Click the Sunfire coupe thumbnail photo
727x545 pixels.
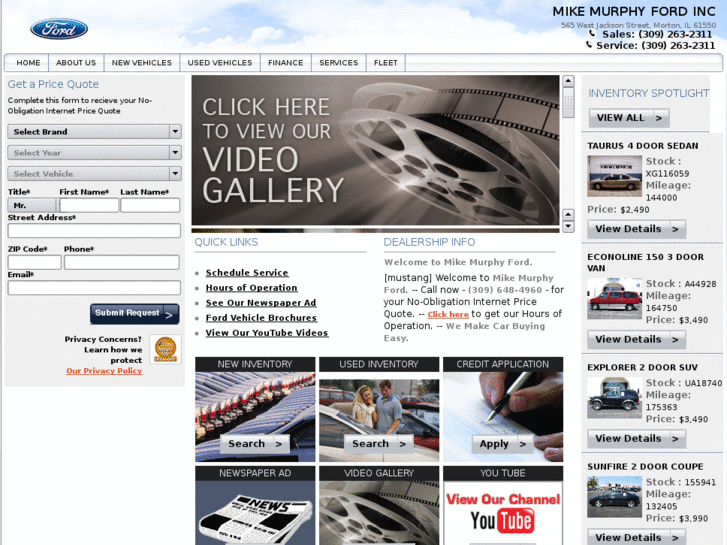click(614, 497)
